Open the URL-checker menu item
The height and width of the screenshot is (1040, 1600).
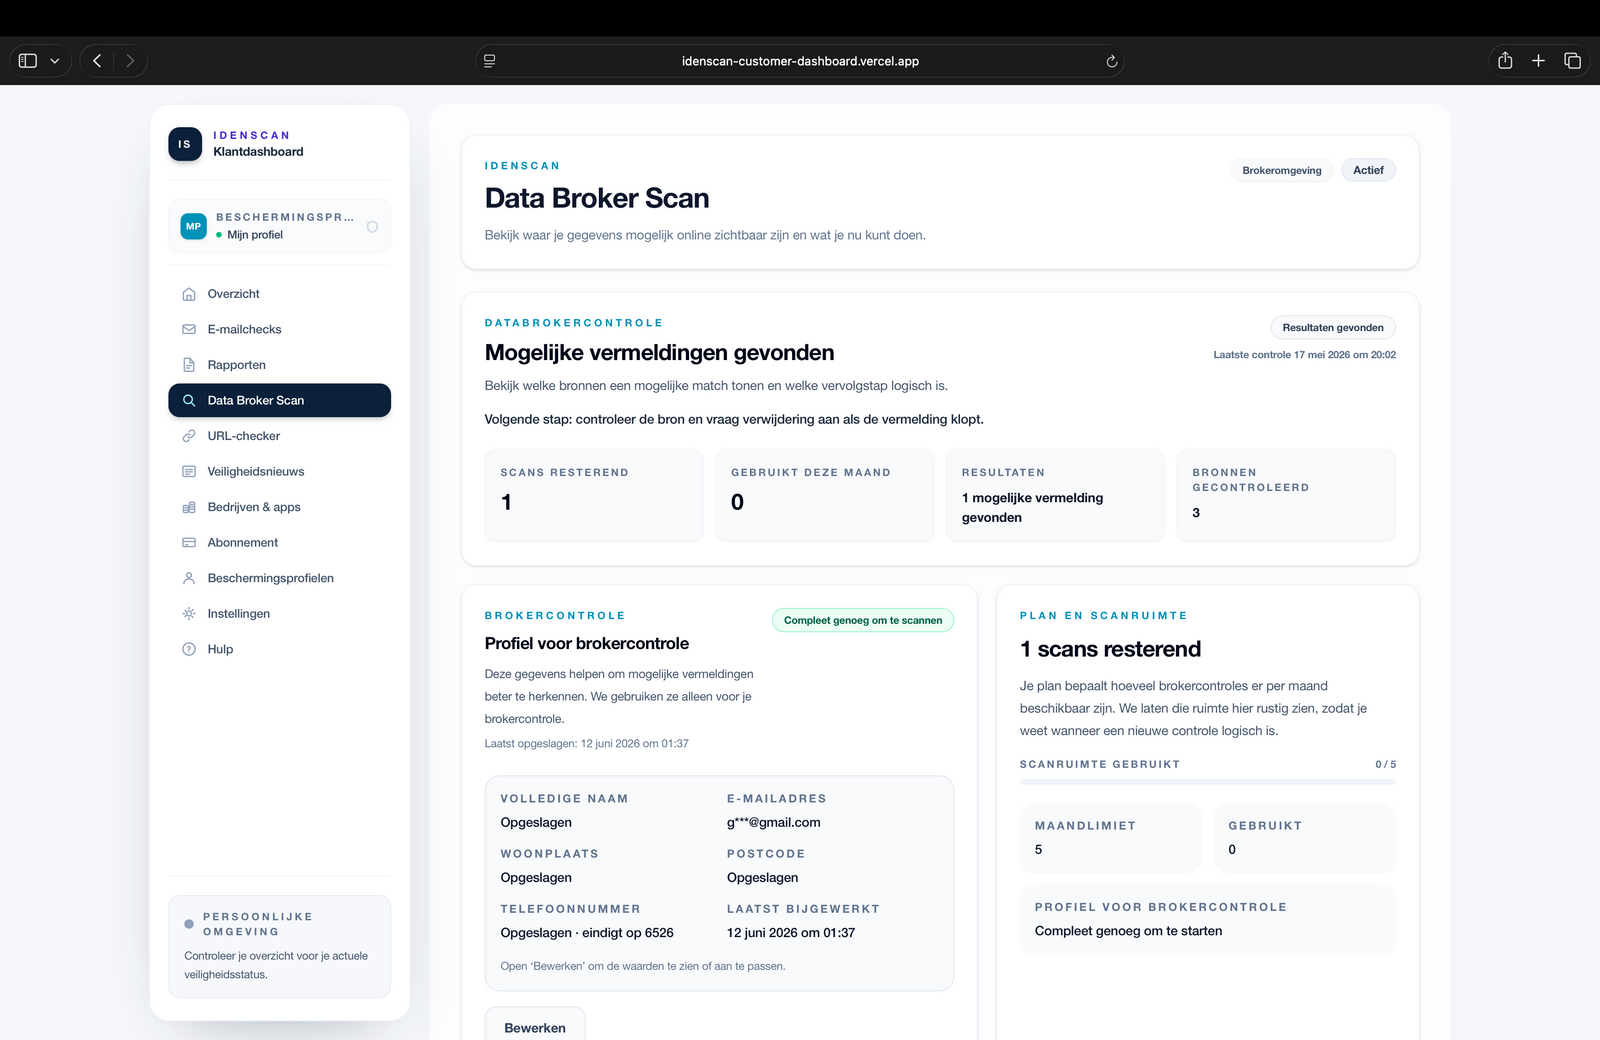280,436
